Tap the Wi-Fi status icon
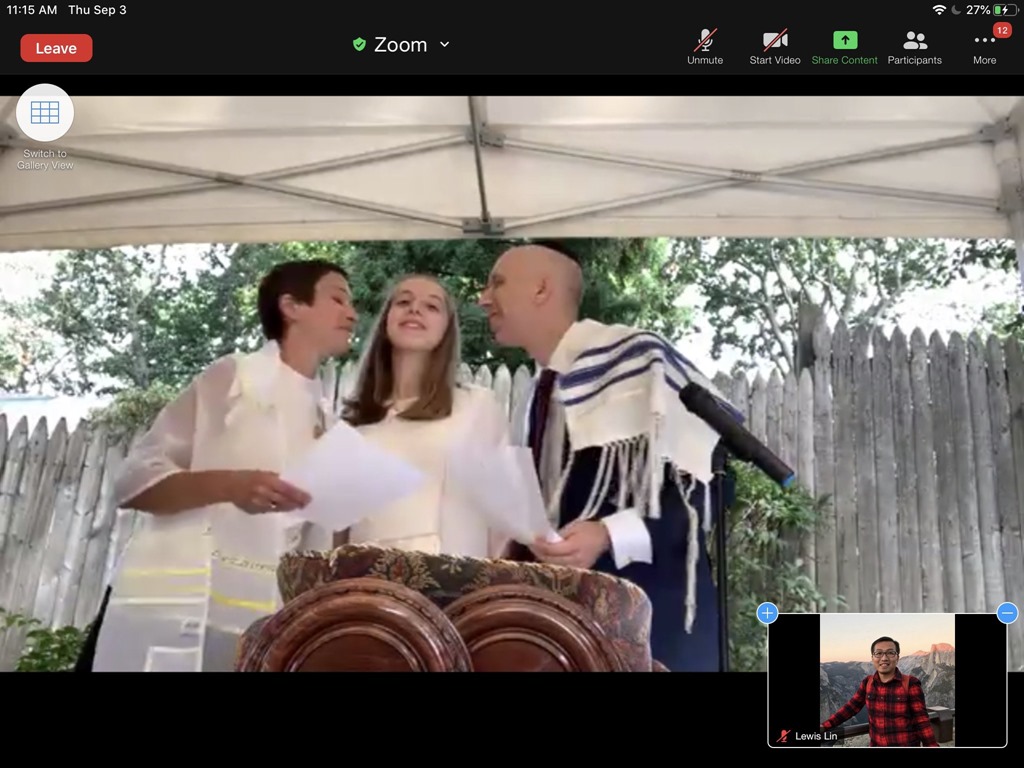This screenshot has width=1024, height=768. tap(938, 10)
